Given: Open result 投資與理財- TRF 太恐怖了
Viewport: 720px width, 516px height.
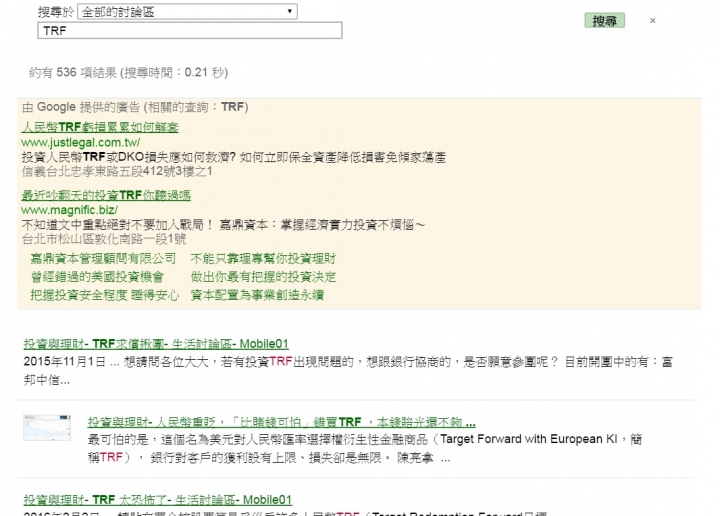Looking at the screenshot, I should point(158,500).
